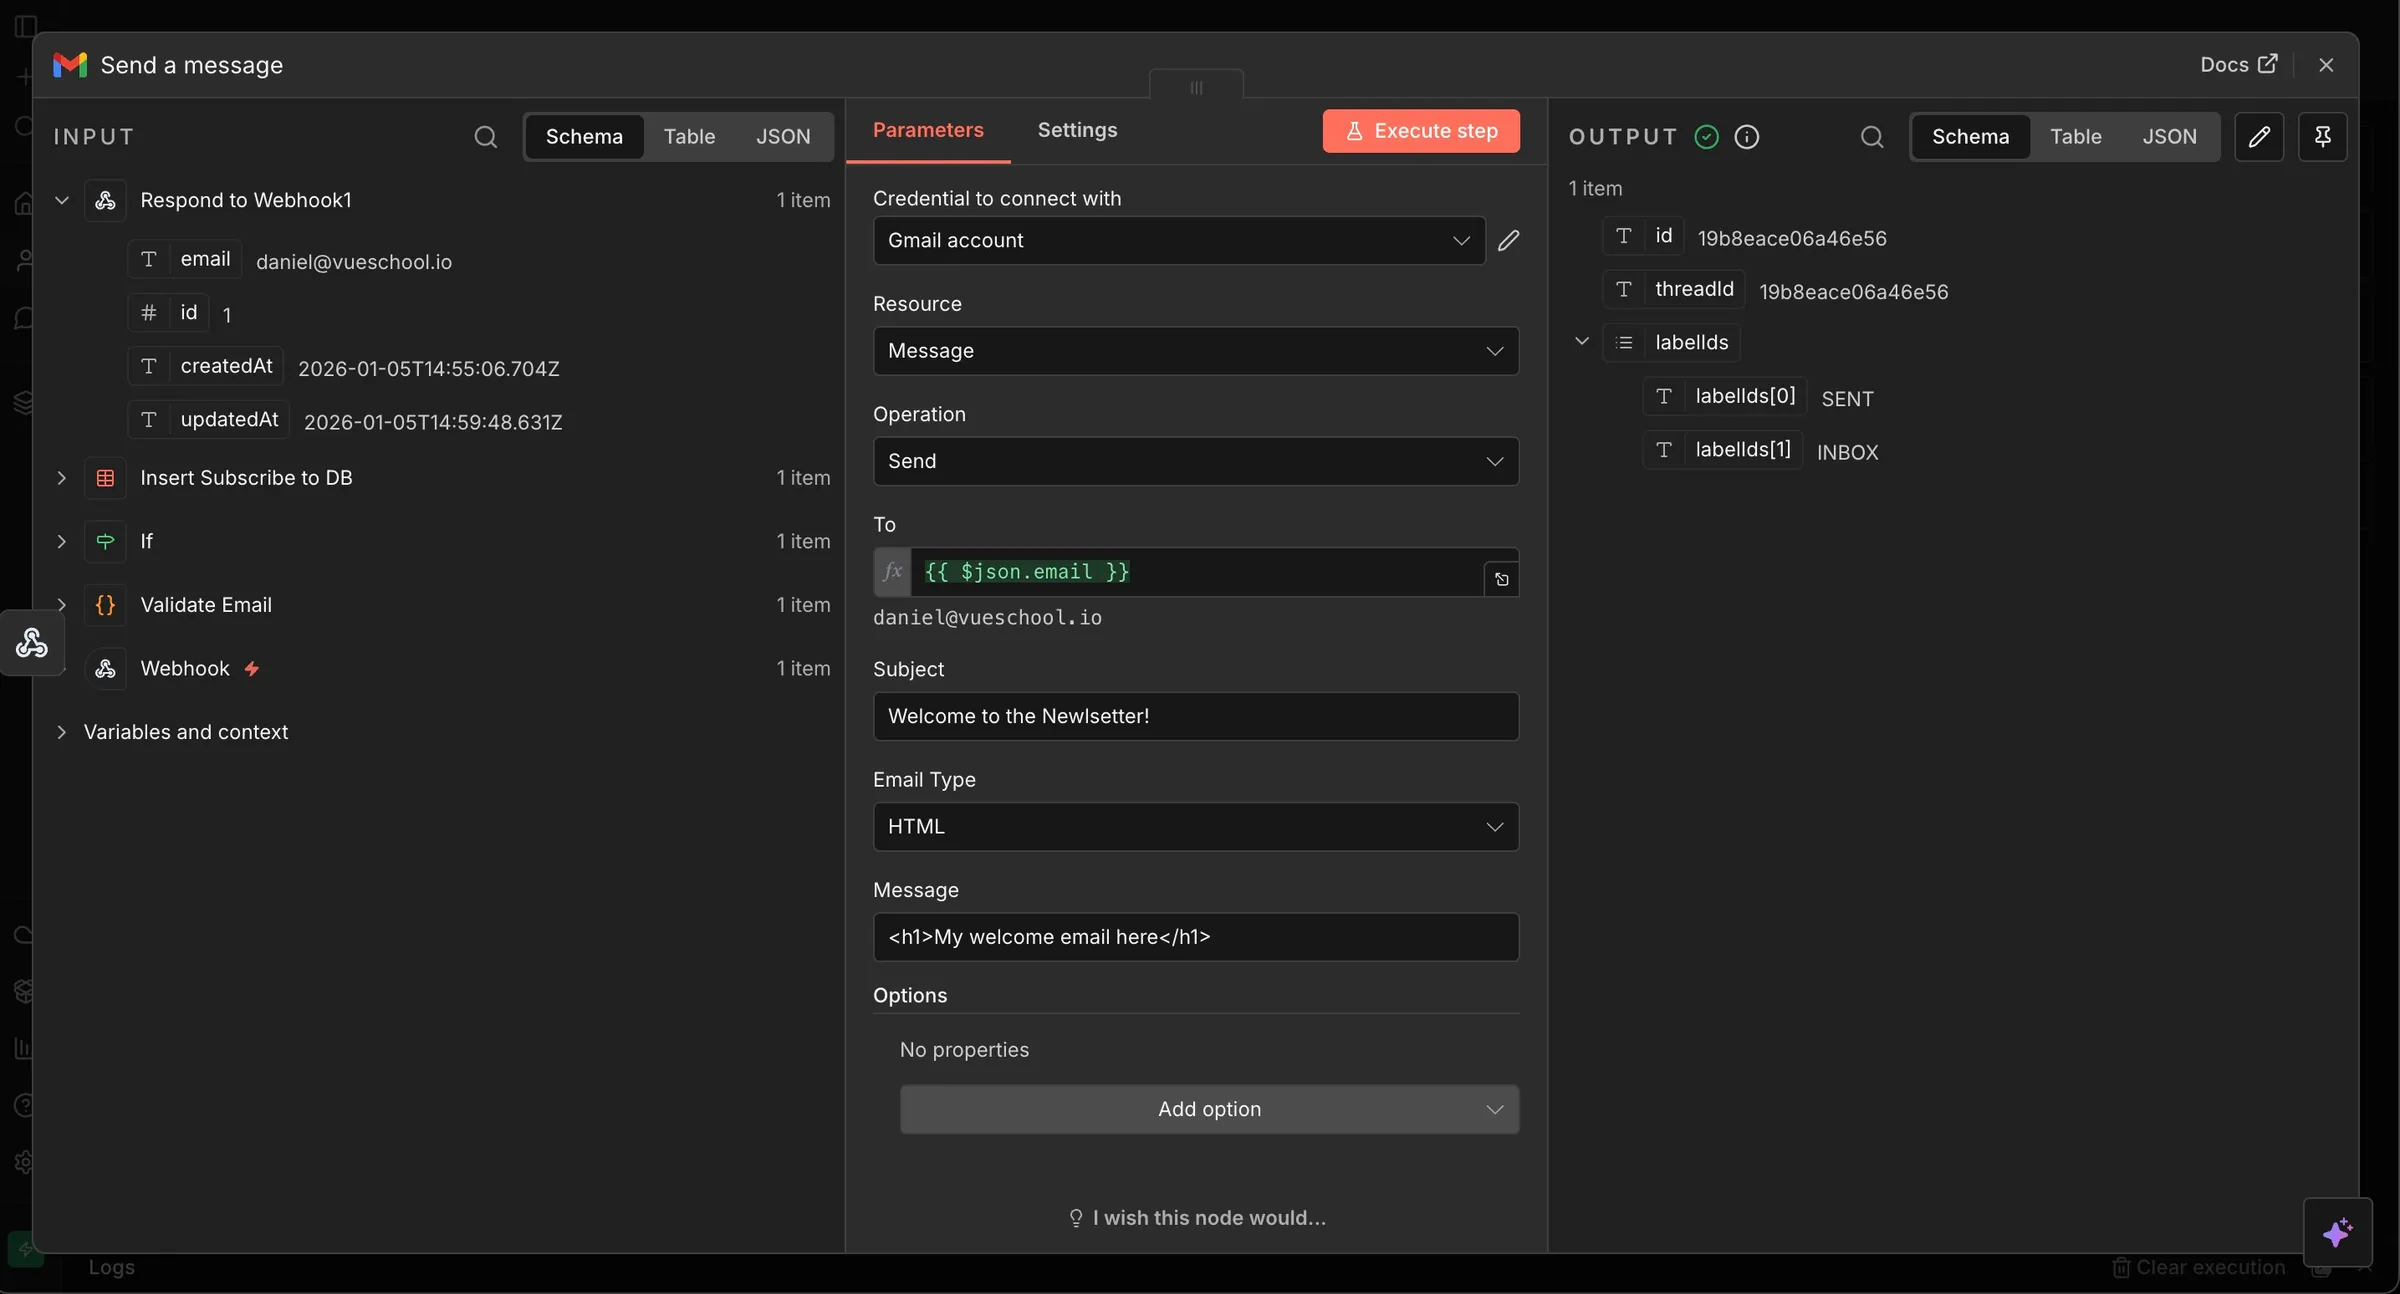The height and width of the screenshot is (1294, 2400).
Task: Open expression editor for To field
Action: click(1501, 580)
